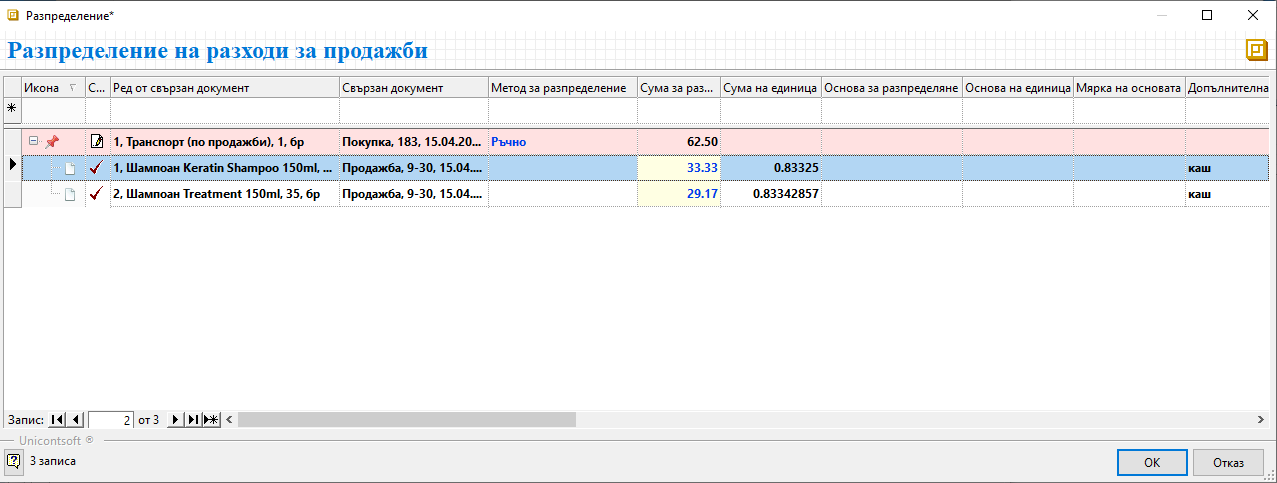This screenshot has height=483, width=1277.
Task: Click the record number input field
Action: pos(111,420)
